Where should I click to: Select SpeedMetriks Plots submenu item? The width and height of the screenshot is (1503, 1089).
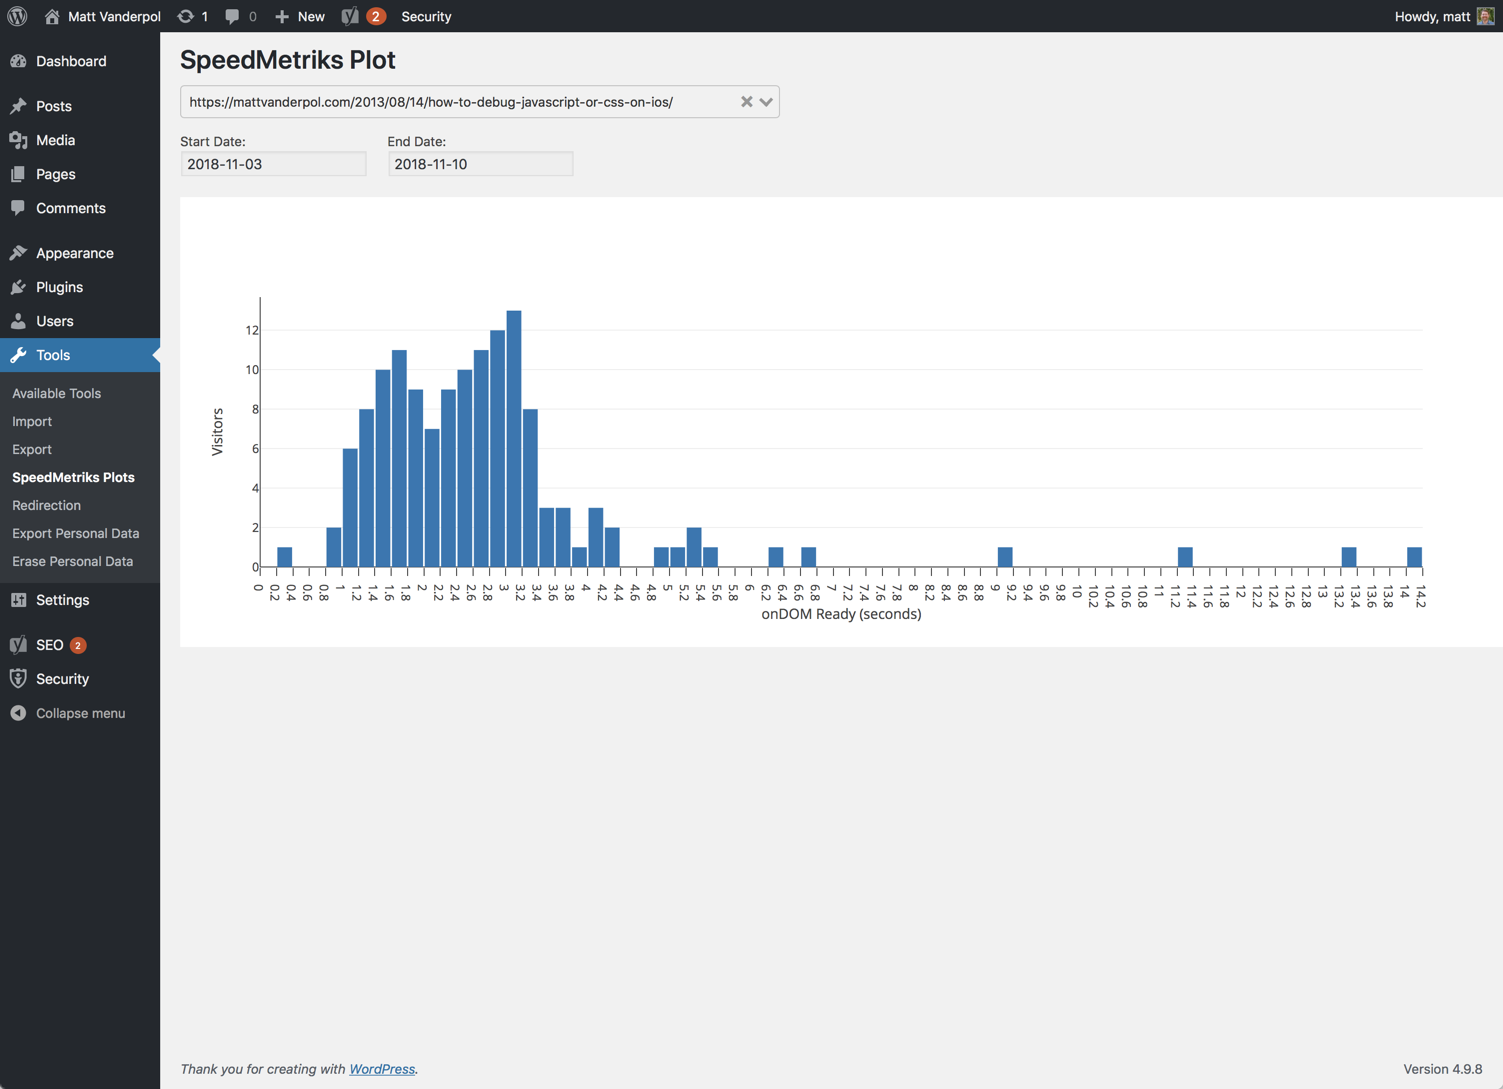pyautogui.click(x=73, y=477)
